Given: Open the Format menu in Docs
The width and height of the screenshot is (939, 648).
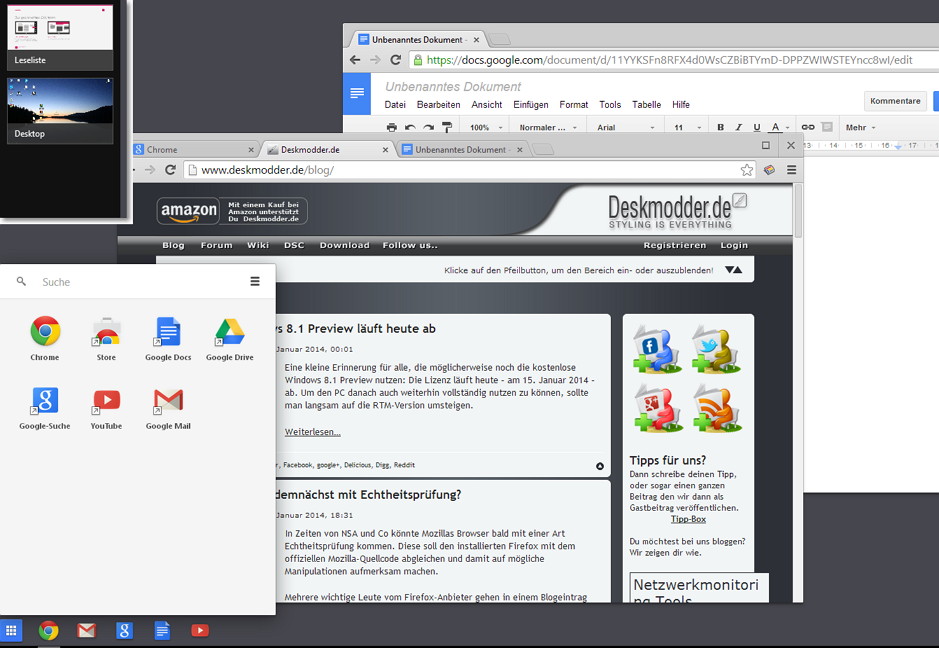Looking at the screenshot, I should pos(574,104).
